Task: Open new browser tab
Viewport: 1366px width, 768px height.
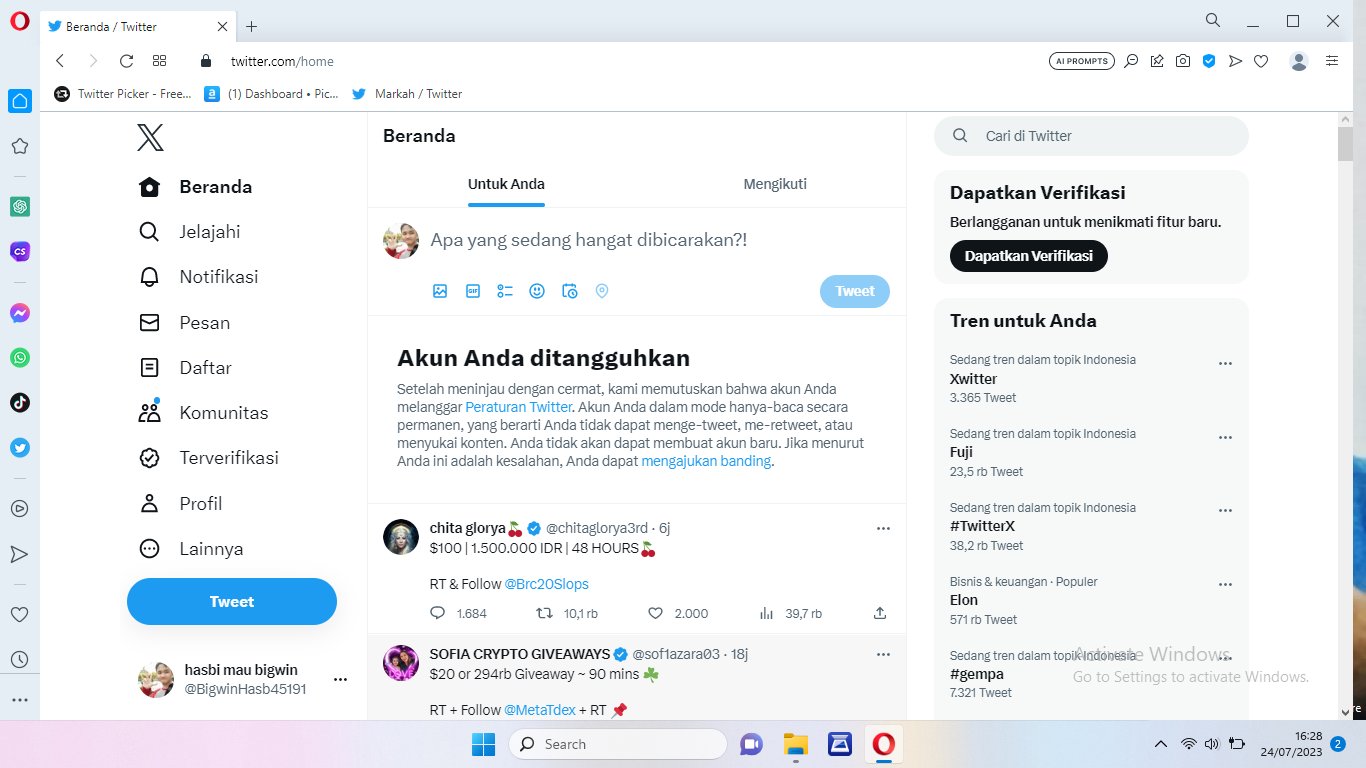Action: pos(251,27)
